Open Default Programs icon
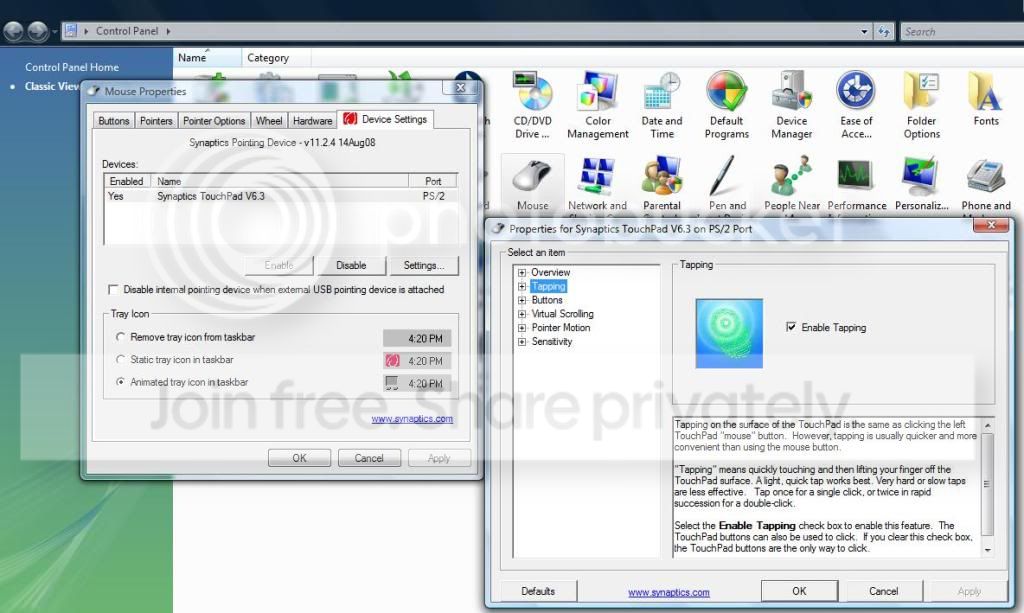1024x613 pixels. pos(726,106)
